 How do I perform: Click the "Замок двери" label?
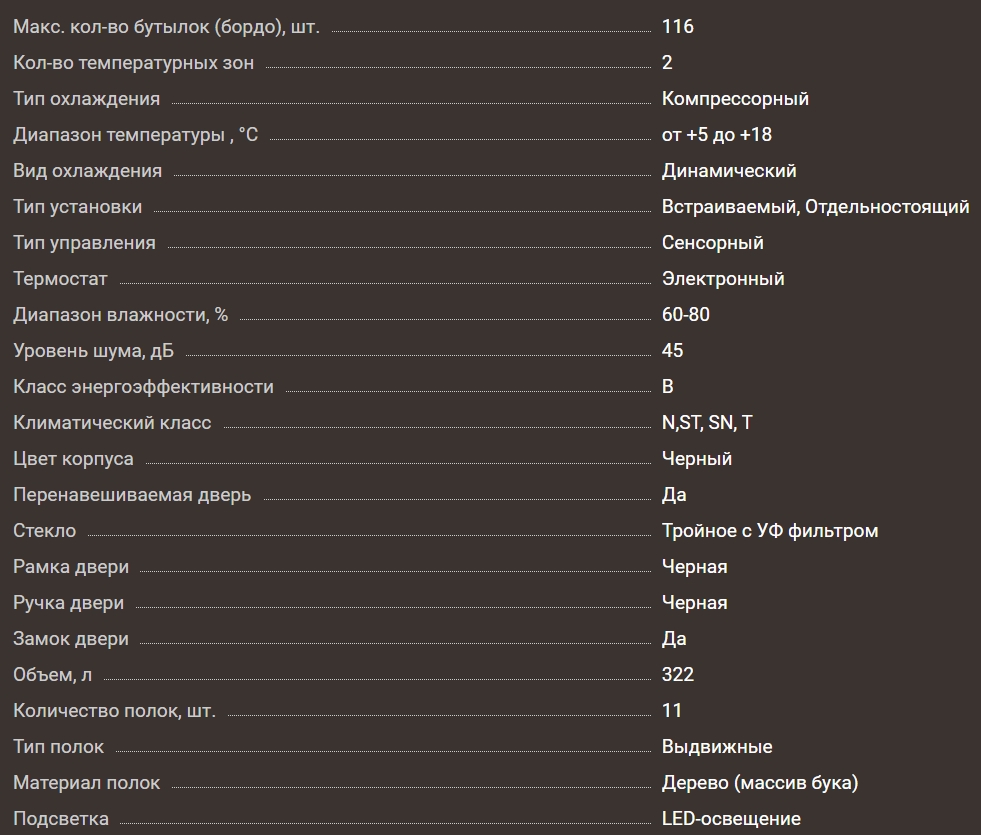[71, 639]
